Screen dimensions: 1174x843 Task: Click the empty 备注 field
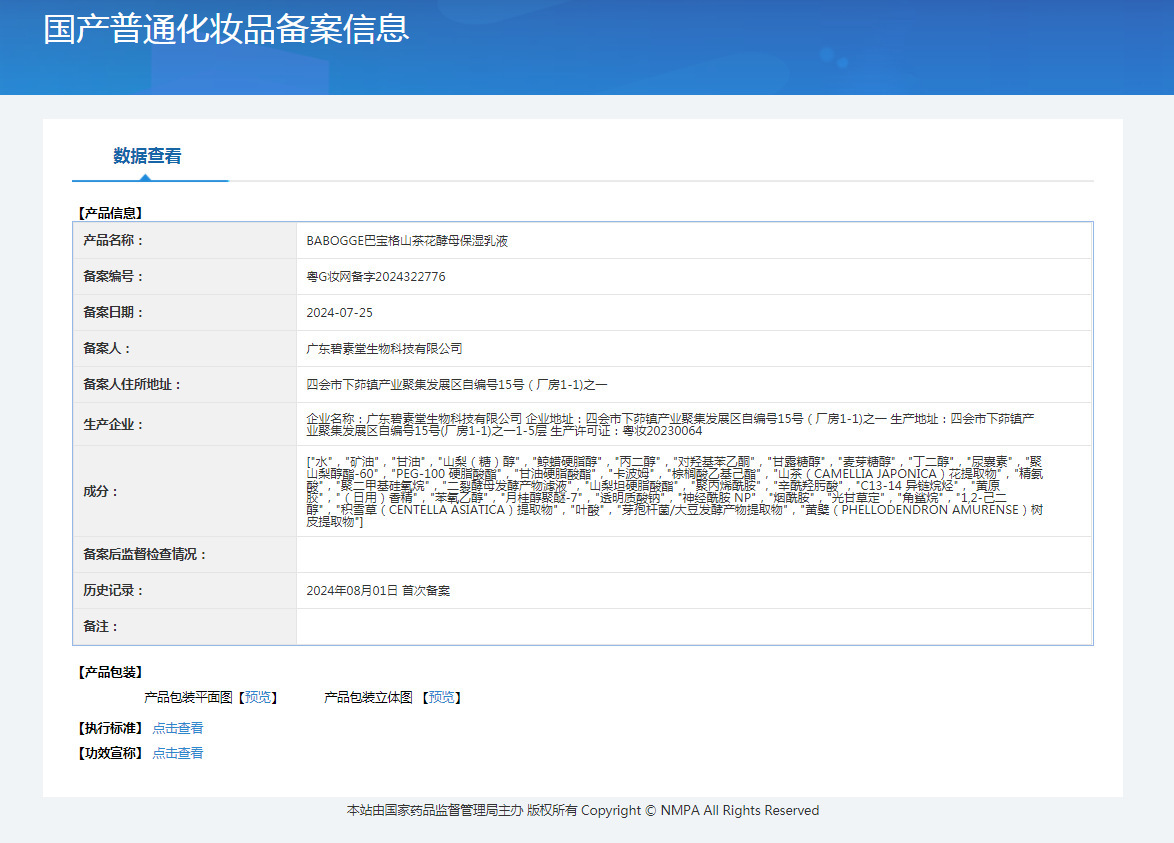600,626
